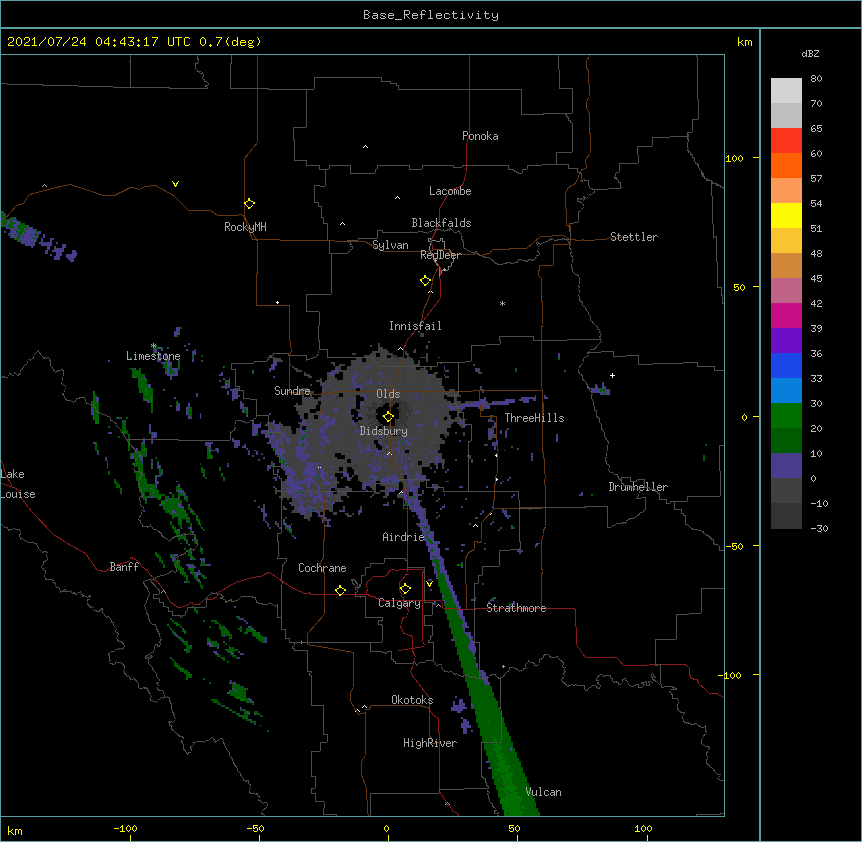Click the yellow V marker east of Calgary

pyautogui.click(x=429, y=584)
